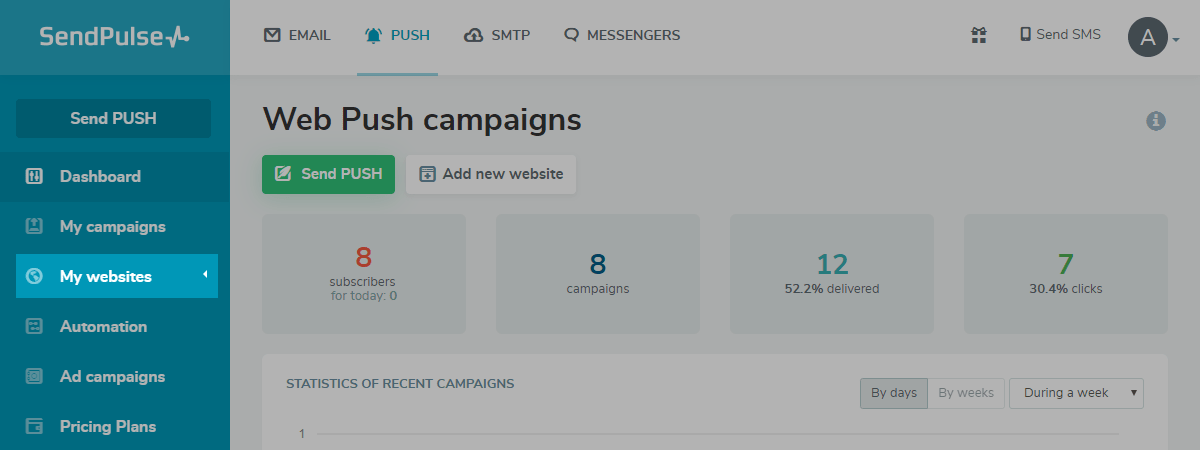Click the SendPulse logo
Image resolution: width=1200 pixels, height=450 pixels.
click(x=114, y=37)
